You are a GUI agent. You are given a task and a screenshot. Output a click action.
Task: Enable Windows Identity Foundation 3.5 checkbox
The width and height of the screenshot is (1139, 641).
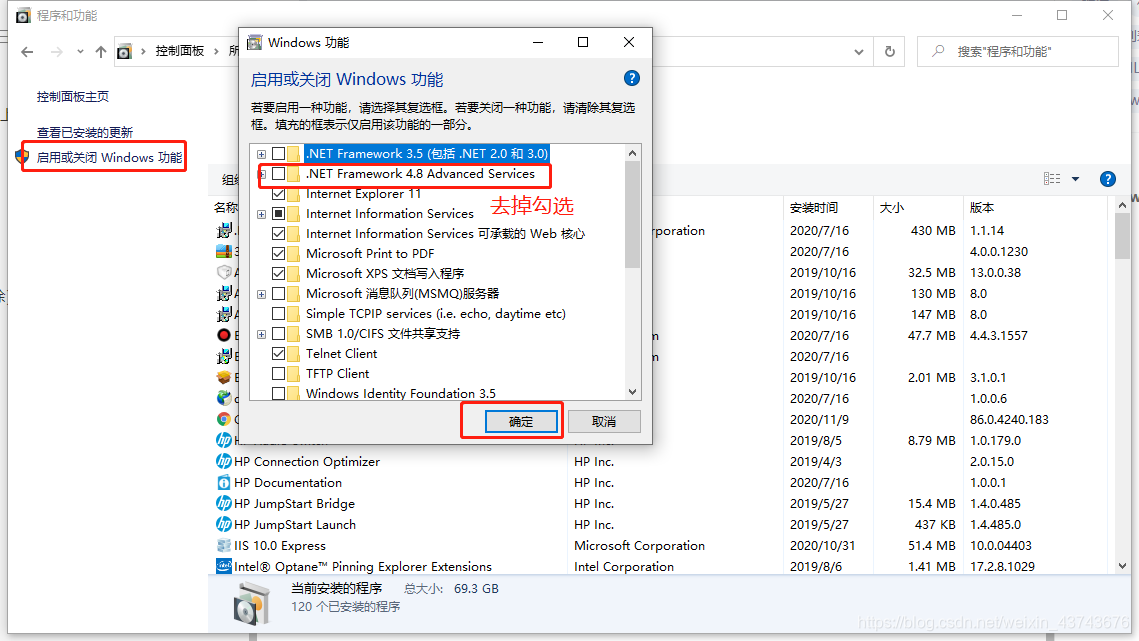click(x=278, y=393)
